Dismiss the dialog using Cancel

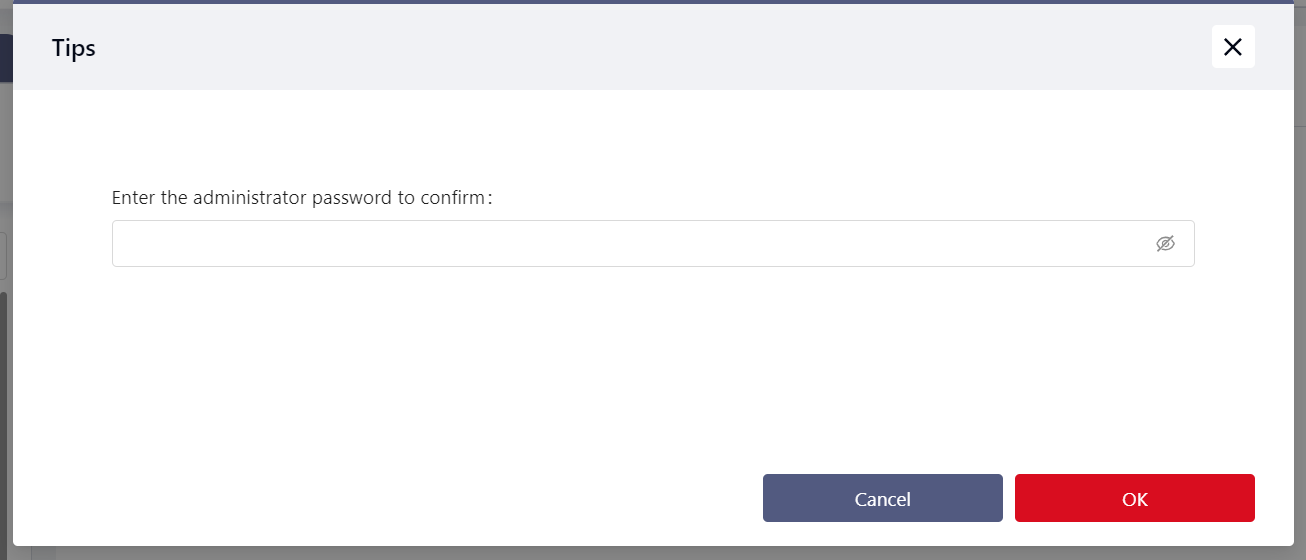click(882, 498)
